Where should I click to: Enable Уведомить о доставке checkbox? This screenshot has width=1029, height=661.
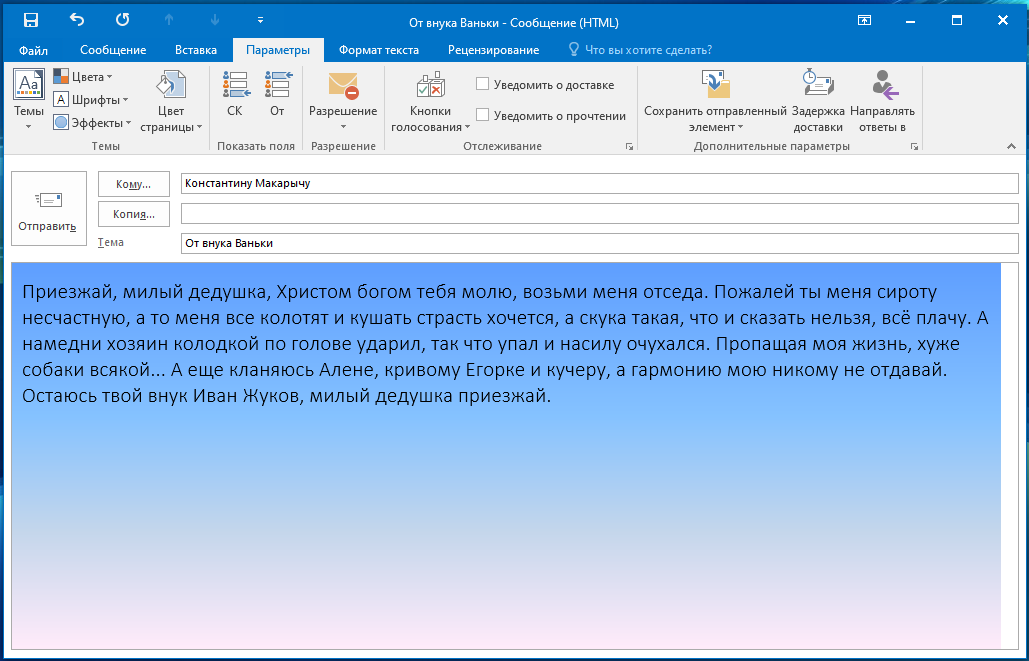coord(483,85)
